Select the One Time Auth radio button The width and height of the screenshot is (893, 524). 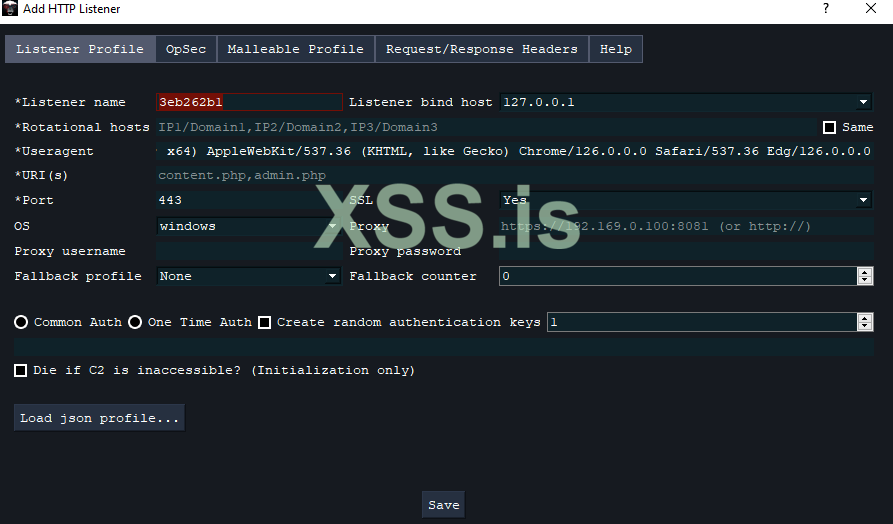tap(135, 322)
